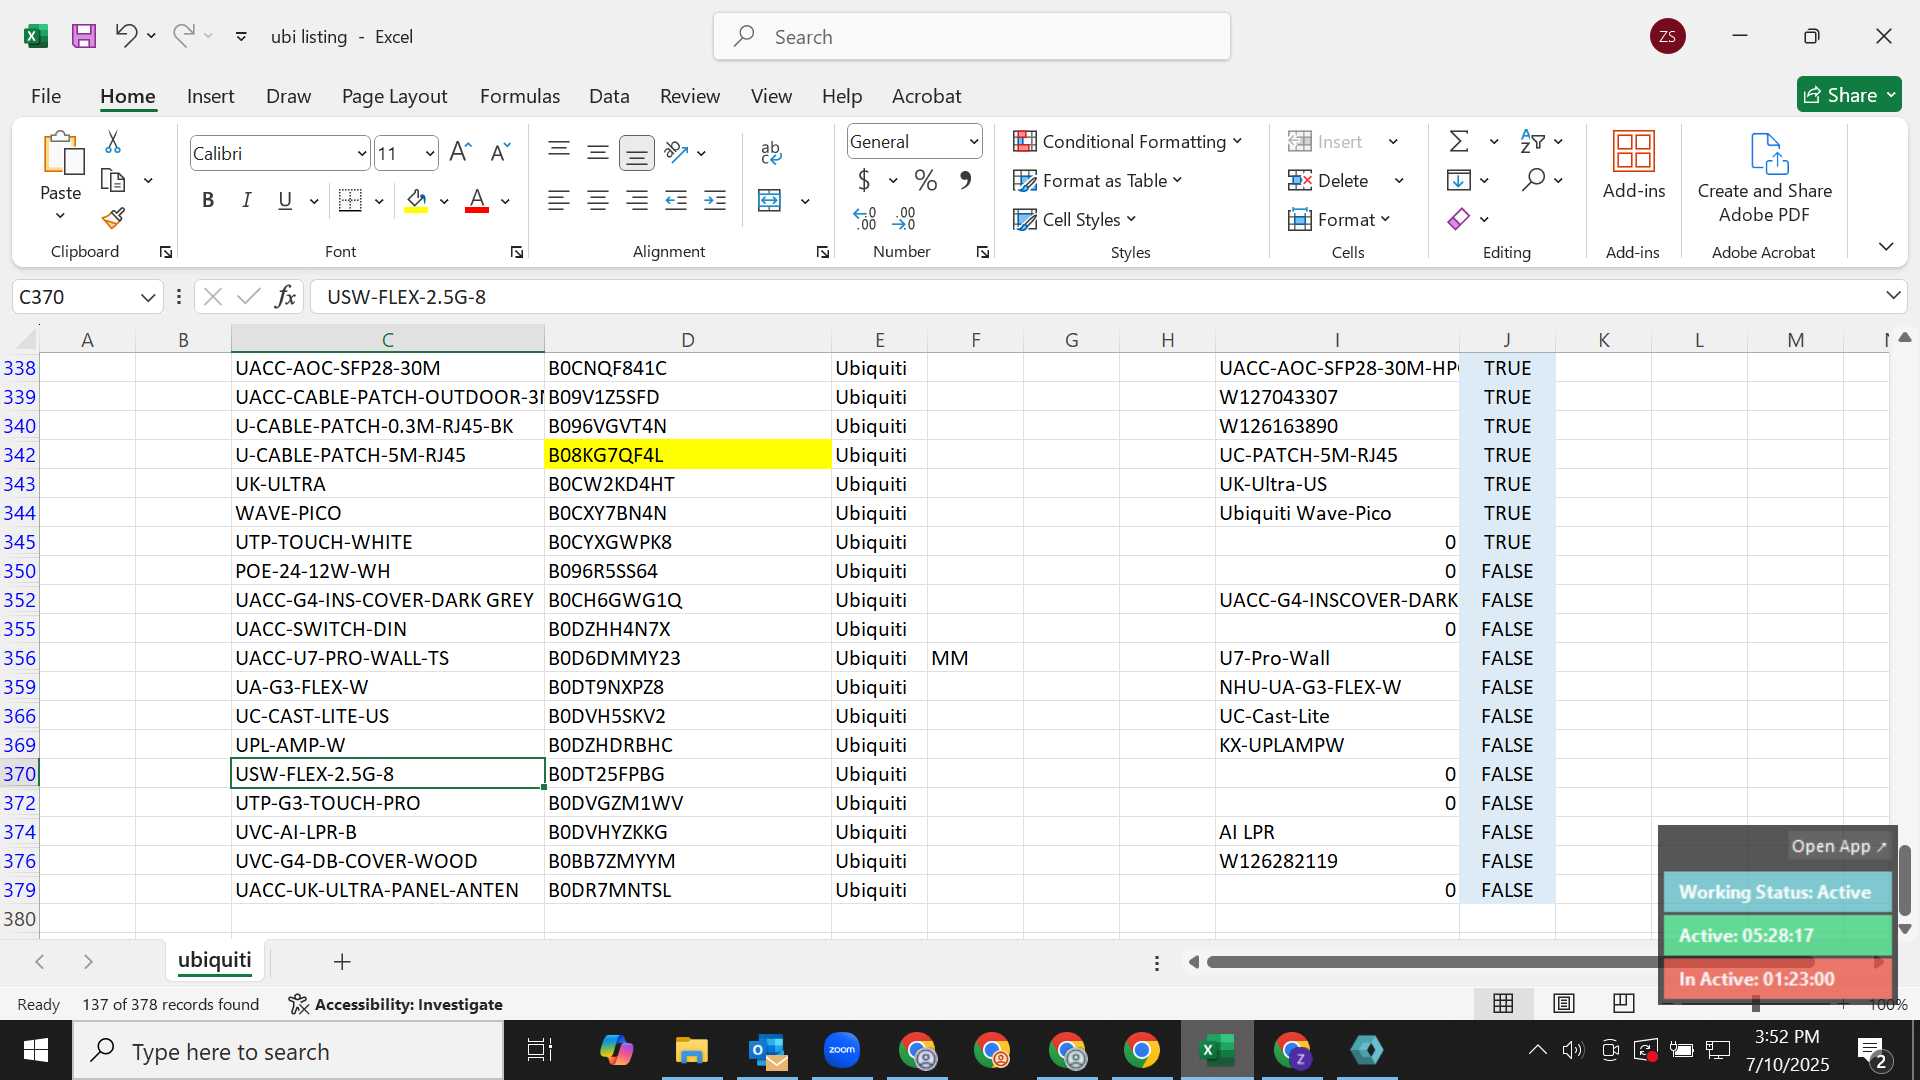Switch to the Acrobat tab
The image size is (1920, 1080).
pyautogui.click(x=926, y=97)
